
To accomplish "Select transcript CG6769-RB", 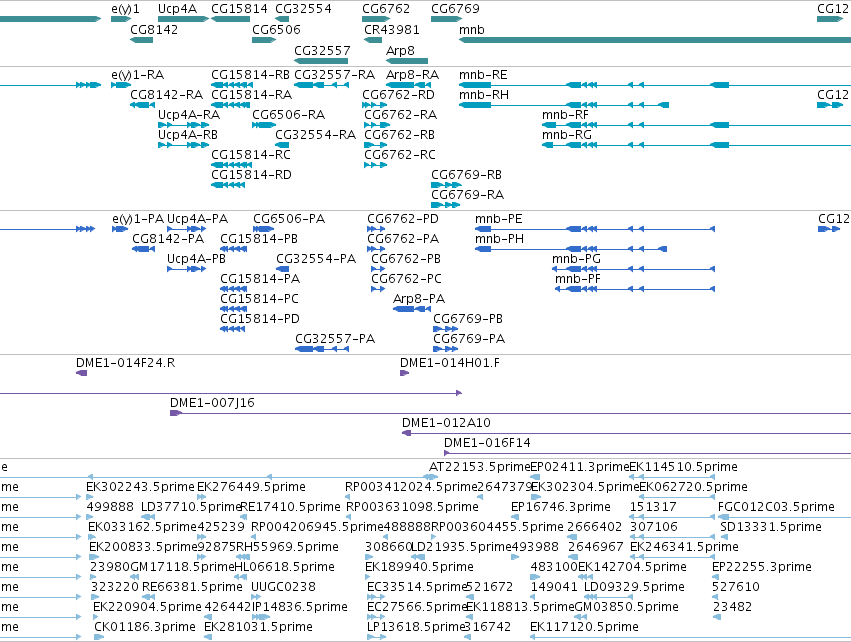I will pyautogui.click(x=446, y=185).
